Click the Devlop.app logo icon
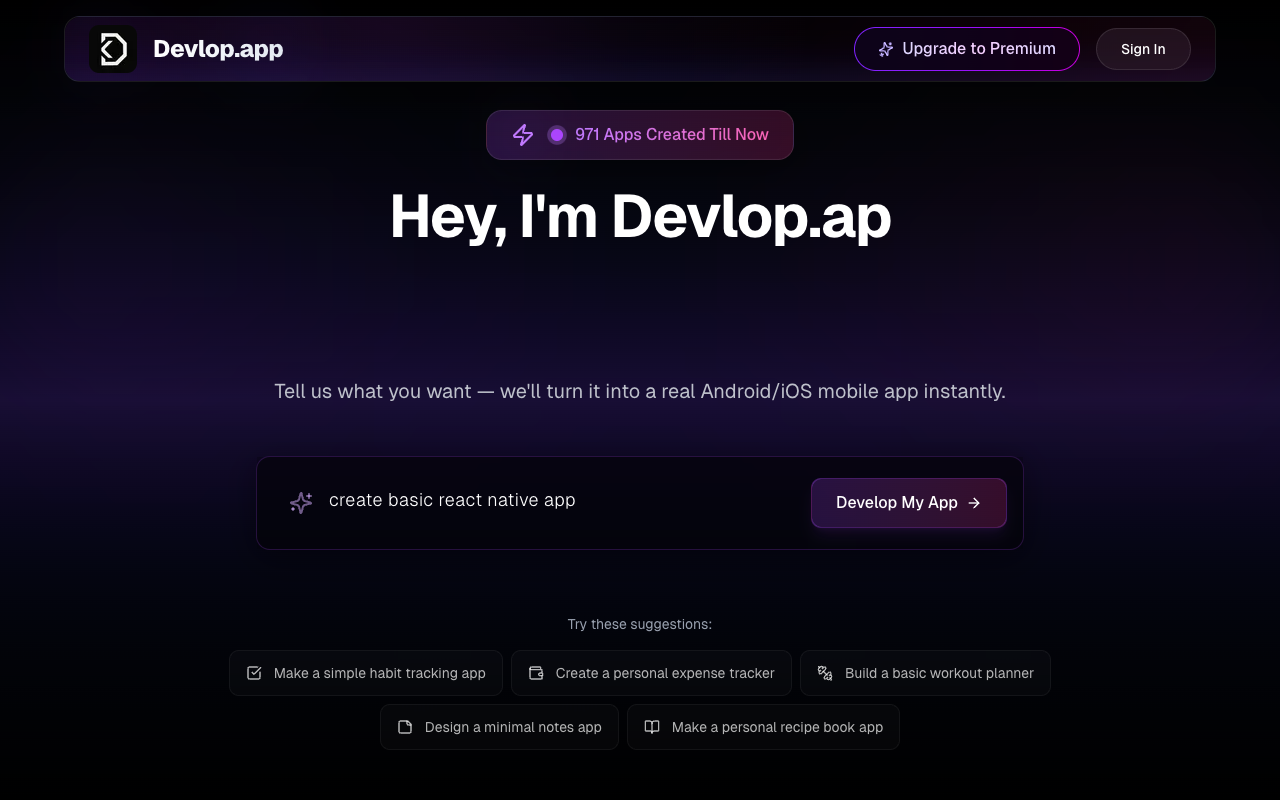The height and width of the screenshot is (800, 1280). click(113, 48)
